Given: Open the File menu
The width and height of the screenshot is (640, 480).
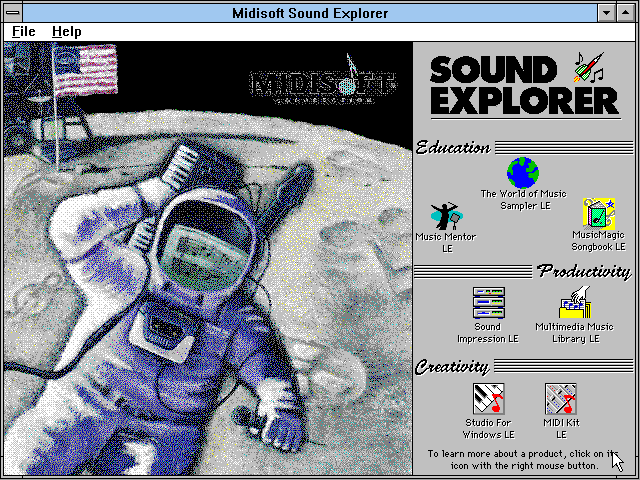Looking at the screenshot, I should click(24, 31).
